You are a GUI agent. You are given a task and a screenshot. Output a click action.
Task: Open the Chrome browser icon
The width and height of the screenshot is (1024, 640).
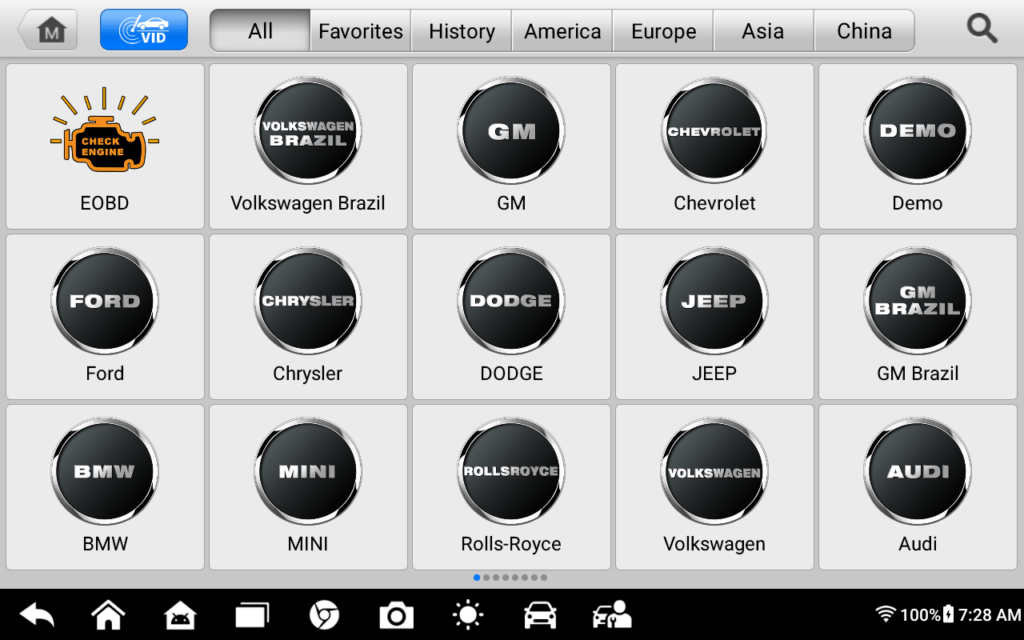tap(324, 615)
